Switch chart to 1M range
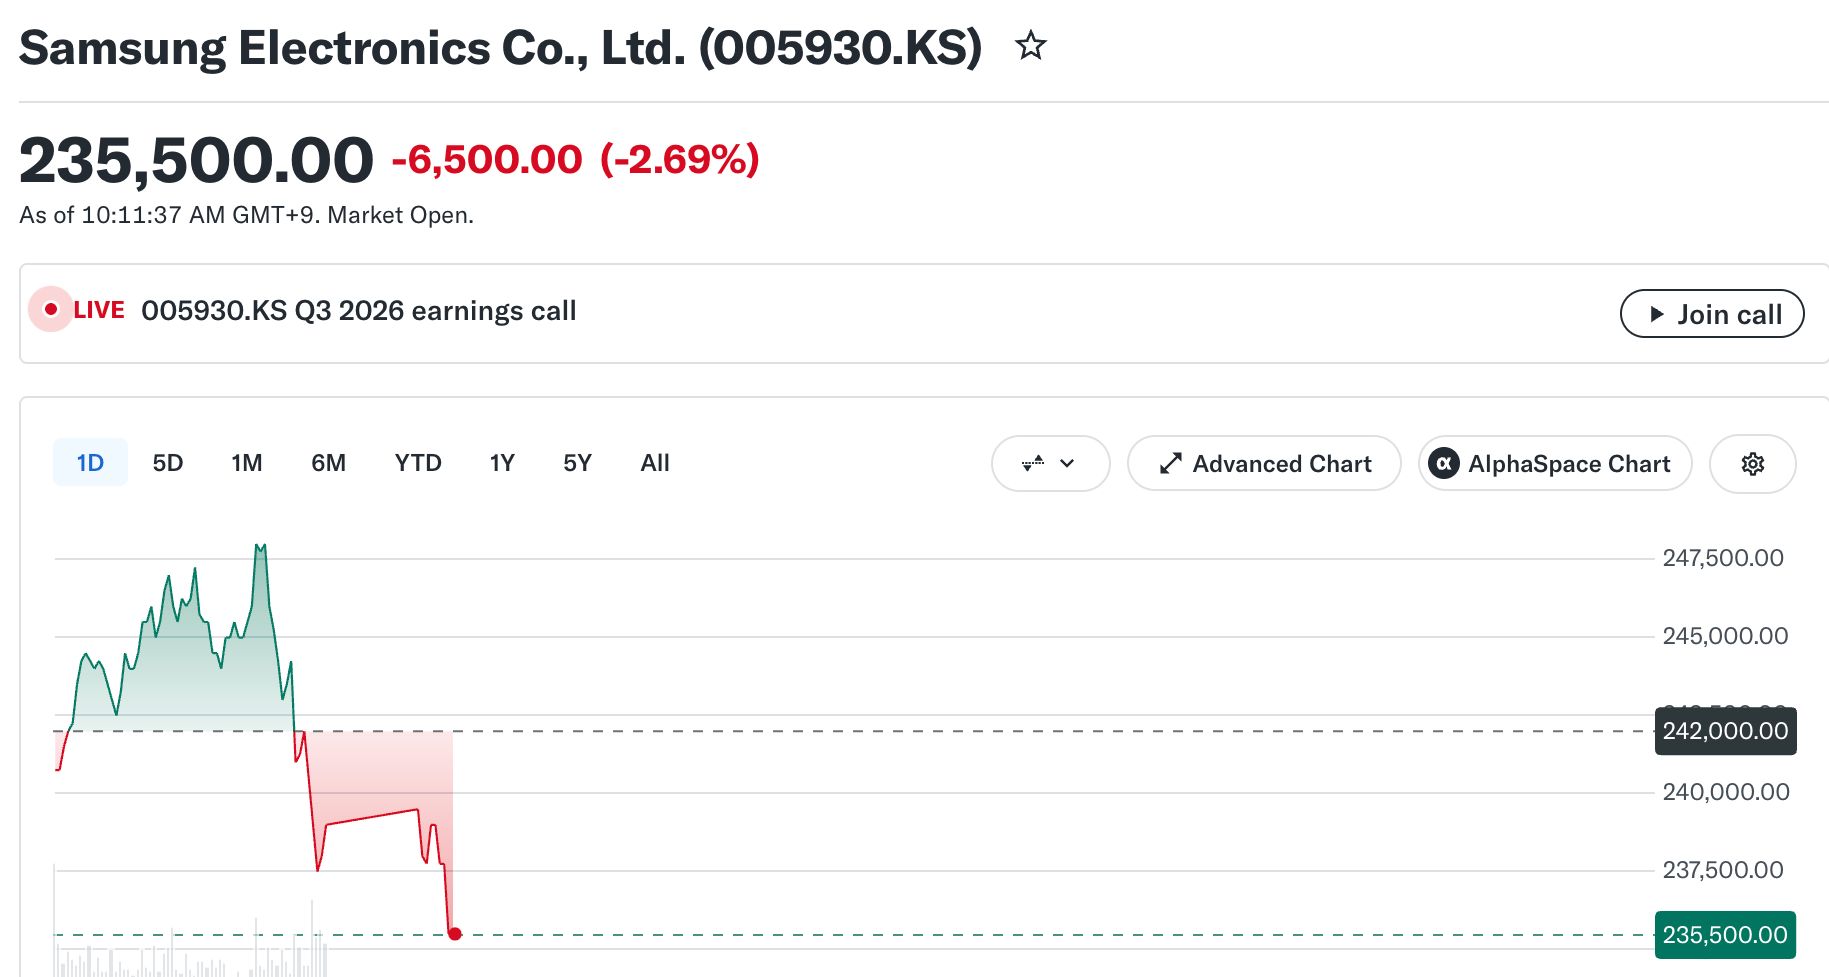Image resolution: width=1829 pixels, height=977 pixels. (x=247, y=463)
